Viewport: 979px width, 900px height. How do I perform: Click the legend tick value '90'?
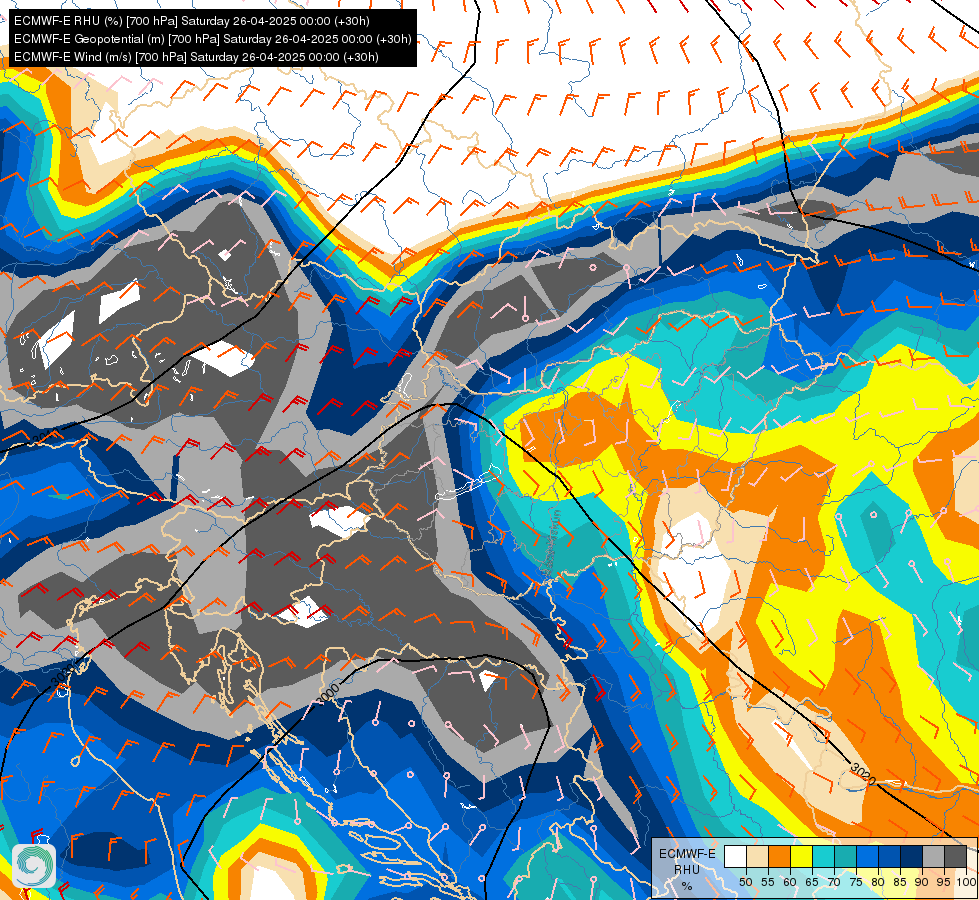pyautogui.click(x=922, y=883)
